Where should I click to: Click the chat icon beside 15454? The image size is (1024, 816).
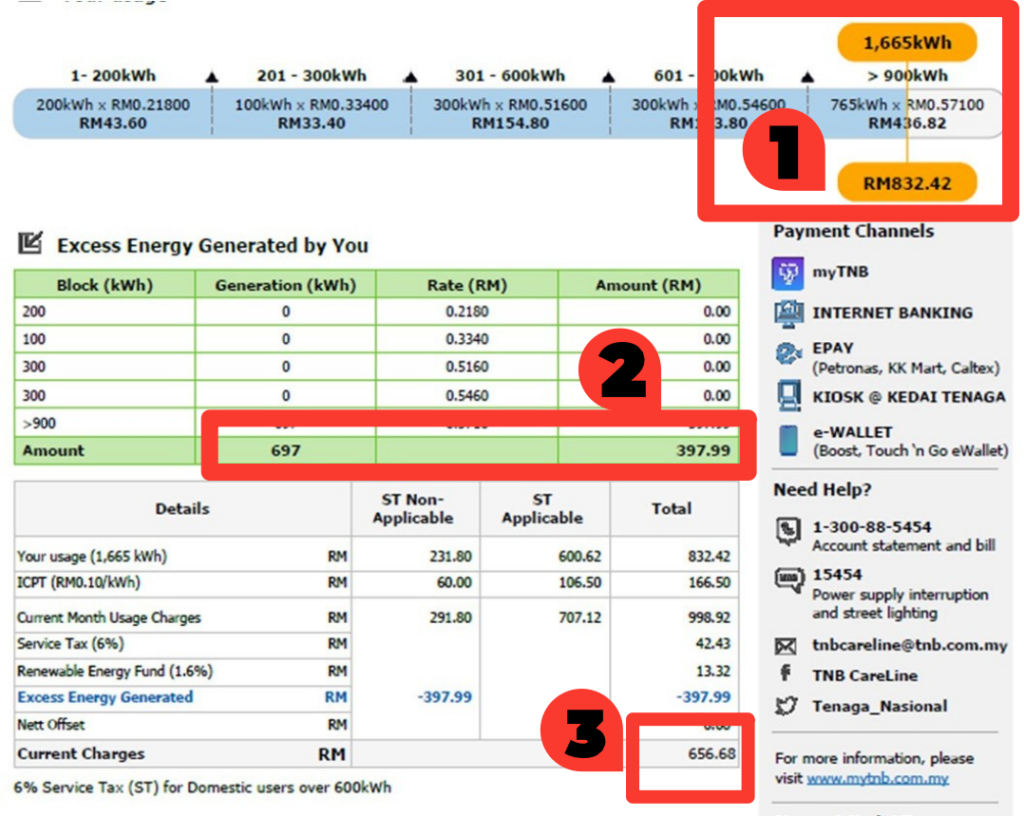tap(788, 579)
